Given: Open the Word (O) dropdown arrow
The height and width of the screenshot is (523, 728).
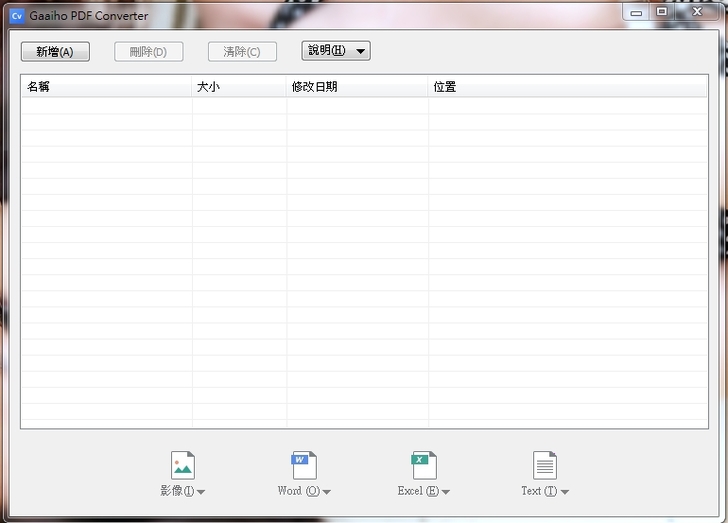Looking at the screenshot, I should pyautogui.click(x=327, y=492).
